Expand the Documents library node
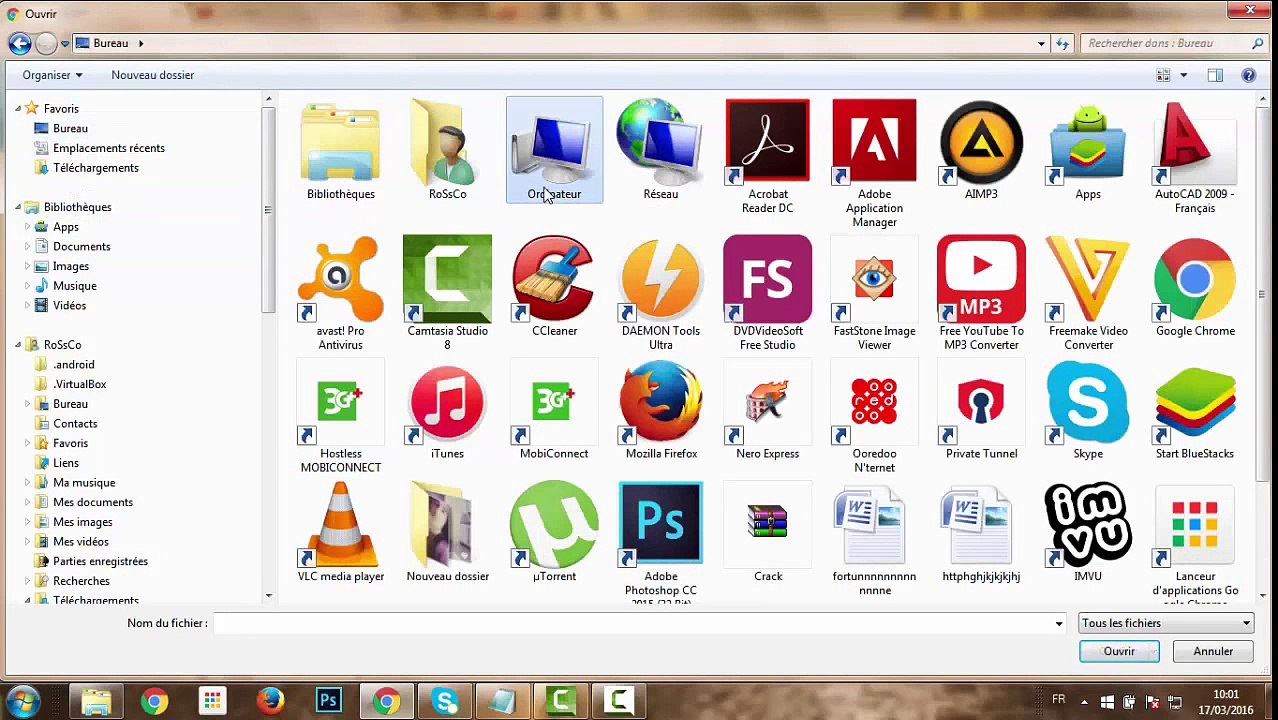This screenshot has height=720, width=1278. click(28, 246)
